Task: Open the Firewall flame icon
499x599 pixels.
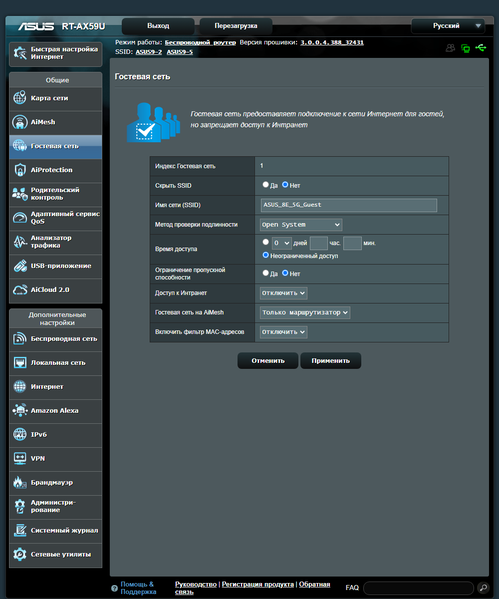Action: (x=19, y=482)
